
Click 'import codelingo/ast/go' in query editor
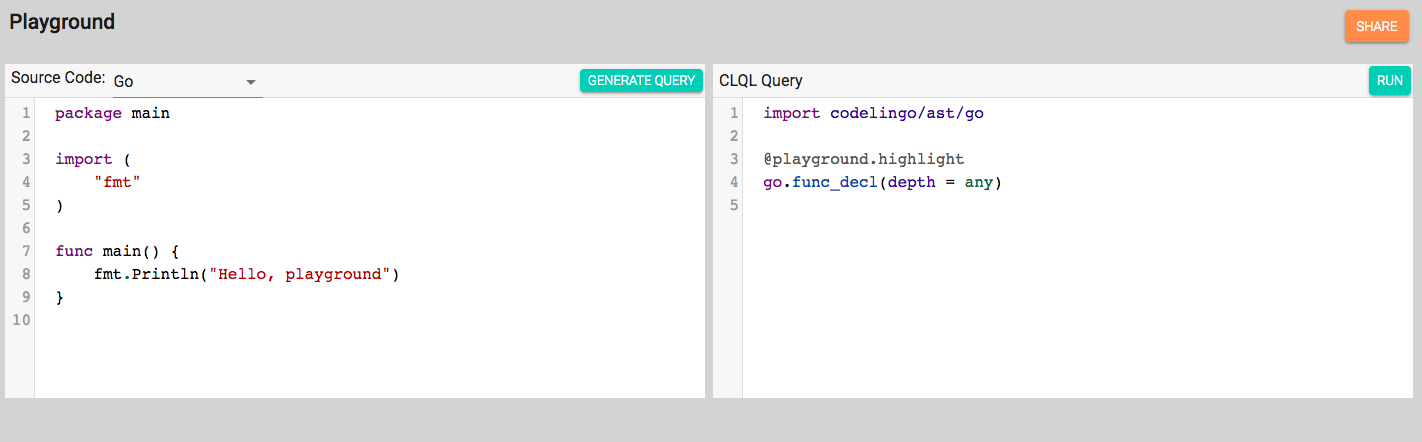click(x=873, y=114)
